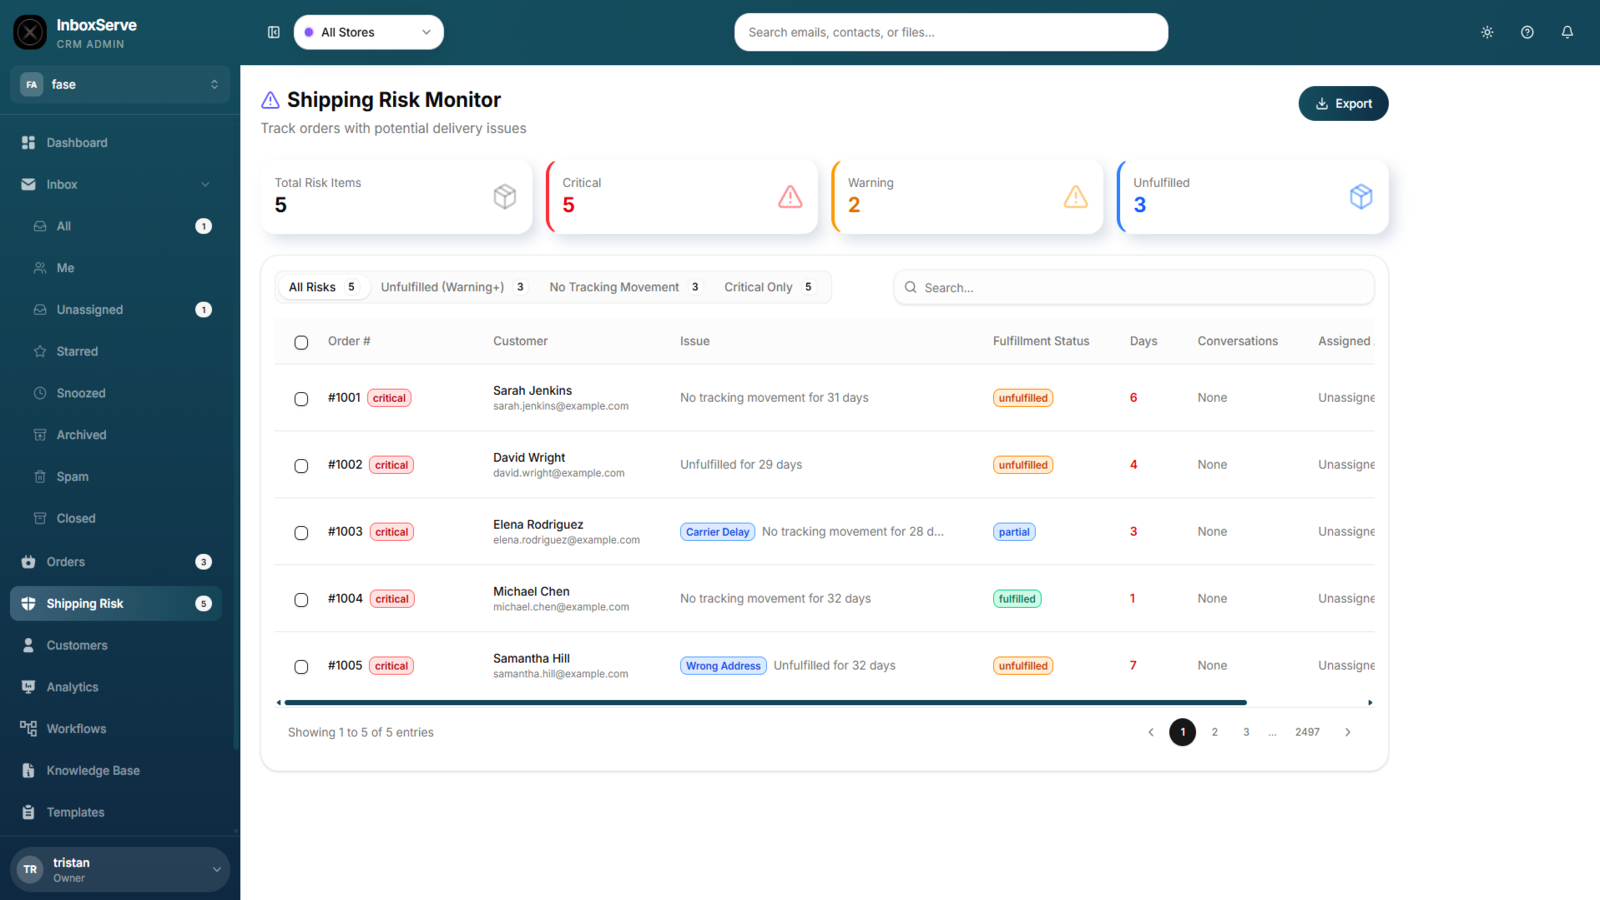Click order number #1002
The image size is (1600, 900).
click(x=345, y=465)
